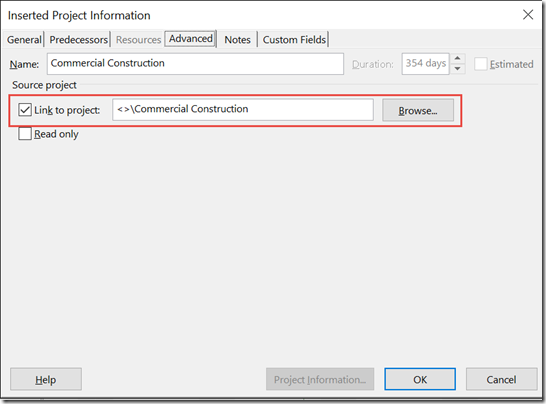Switch to the General tab
Image resolution: width=546 pixels, height=404 pixels.
tap(24, 40)
